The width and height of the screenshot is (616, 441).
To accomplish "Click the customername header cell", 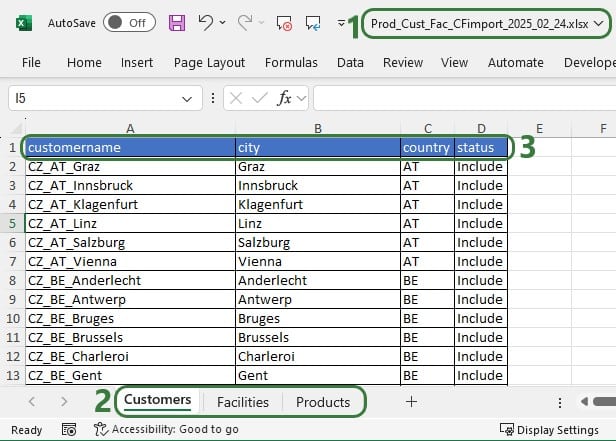I will [130, 148].
